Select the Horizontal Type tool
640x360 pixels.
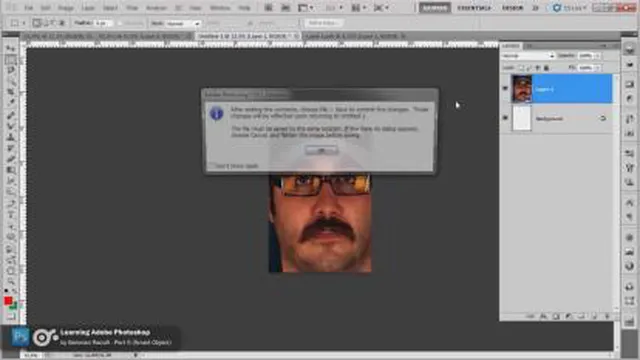pyautogui.click(x=11, y=214)
